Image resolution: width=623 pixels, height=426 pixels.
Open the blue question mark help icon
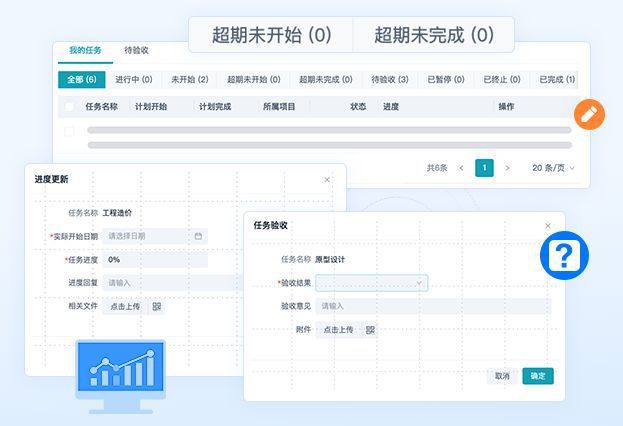pos(564,255)
